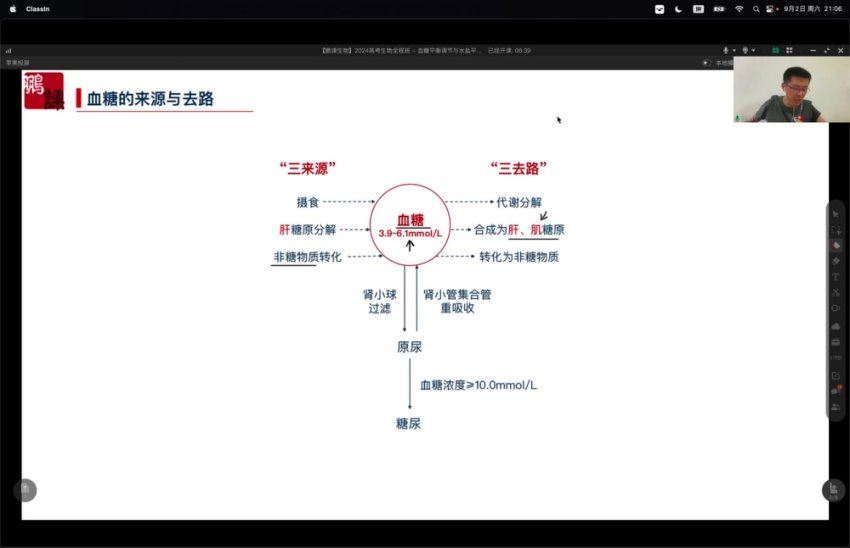Open the class roster people icon
Screen dimensions: 850x548
pos(836,407)
